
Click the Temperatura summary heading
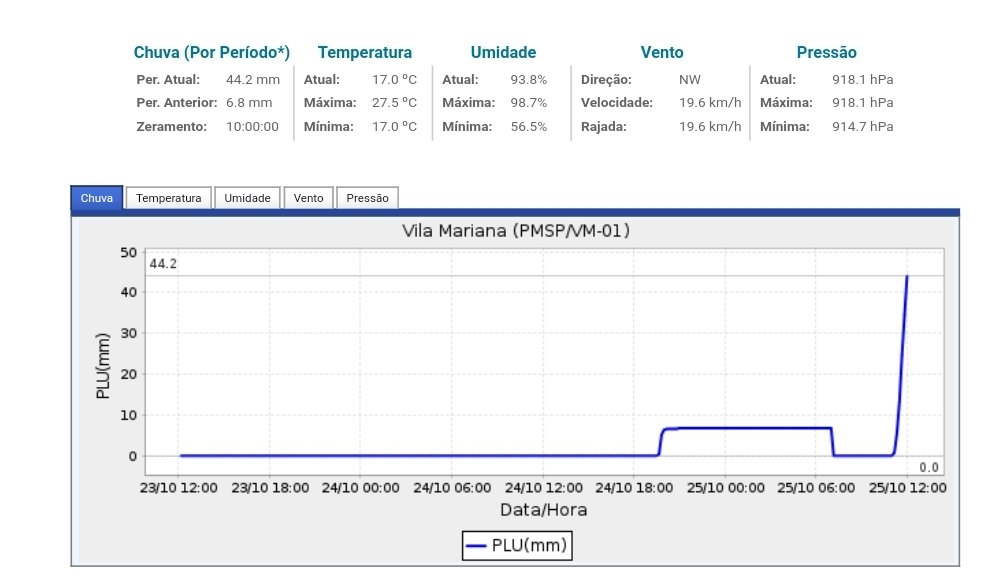coord(364,53)
